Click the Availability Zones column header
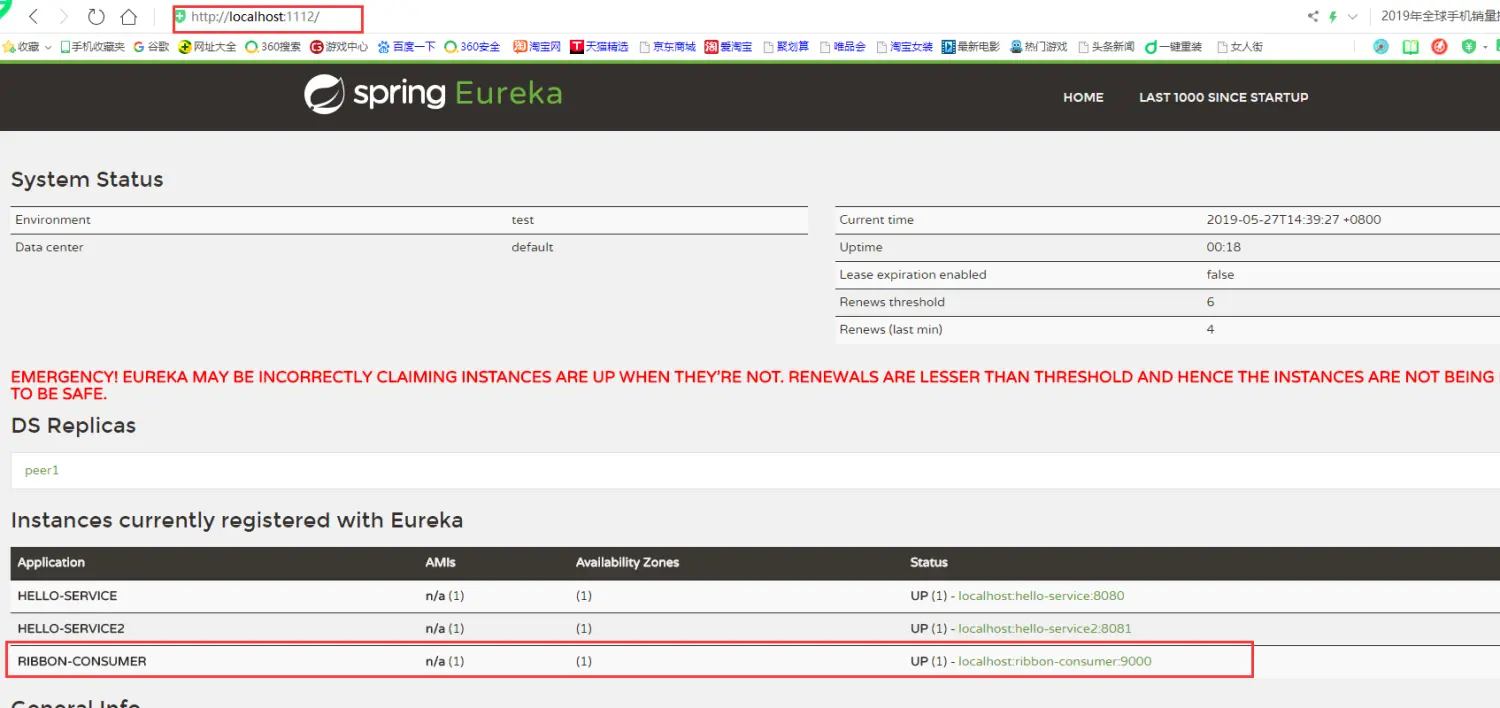1500x708 pixels. (x=627, y=562)
